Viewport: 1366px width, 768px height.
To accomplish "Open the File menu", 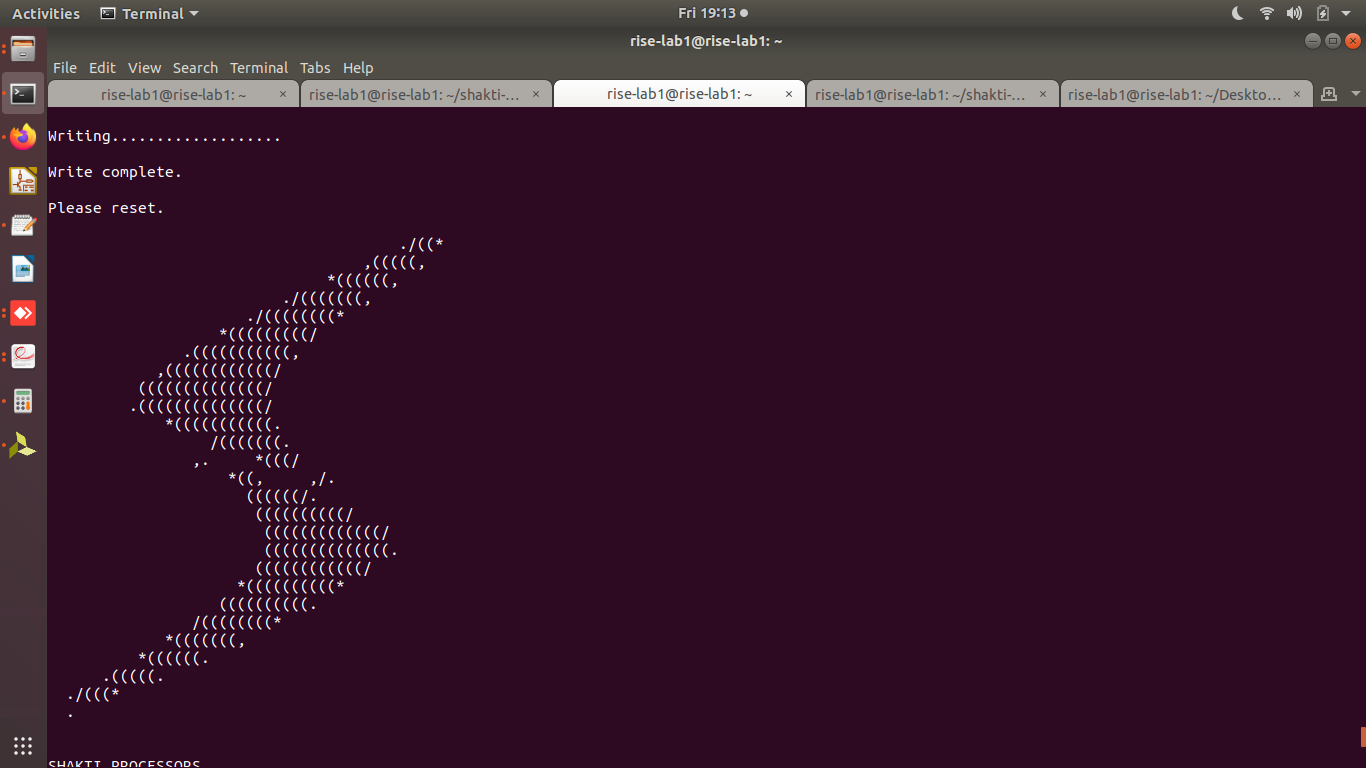I will click(65, 68).
